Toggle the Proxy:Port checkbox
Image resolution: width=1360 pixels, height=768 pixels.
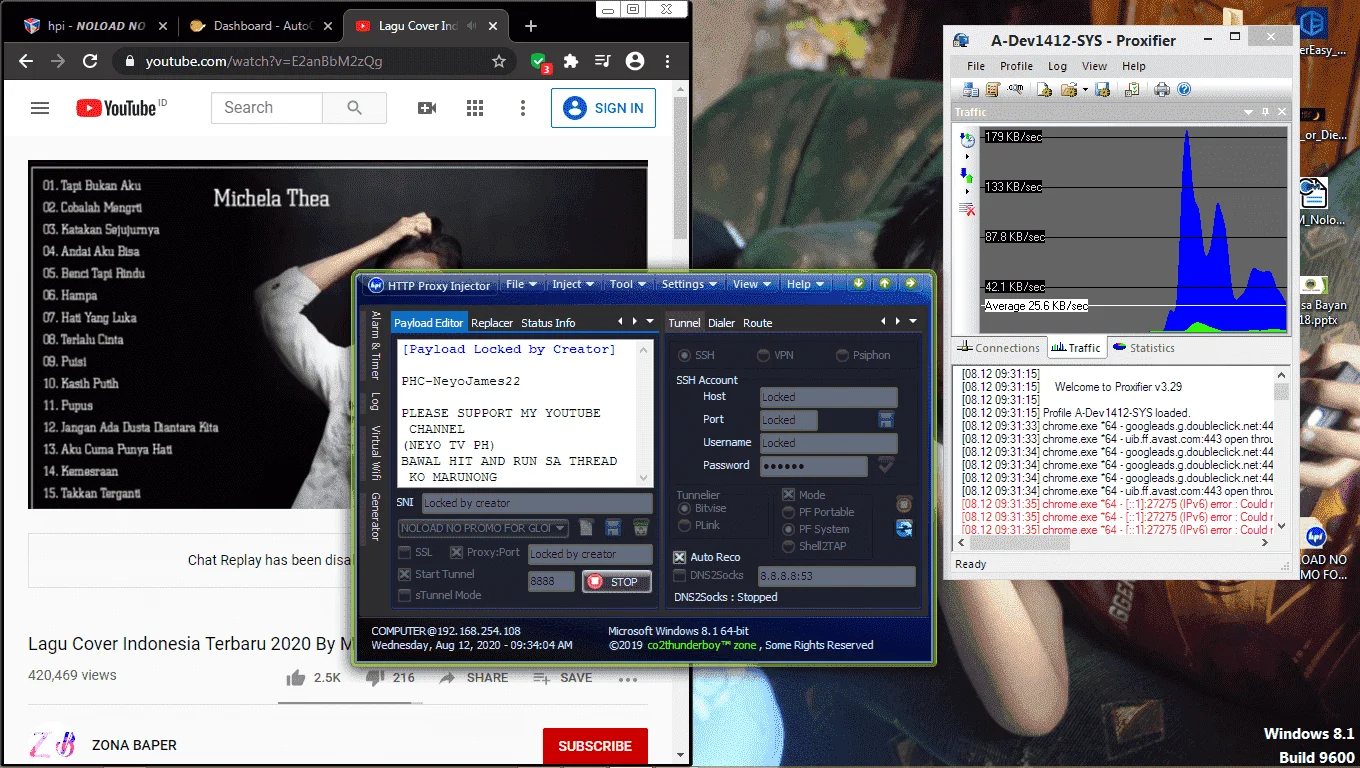pos(456,552)
